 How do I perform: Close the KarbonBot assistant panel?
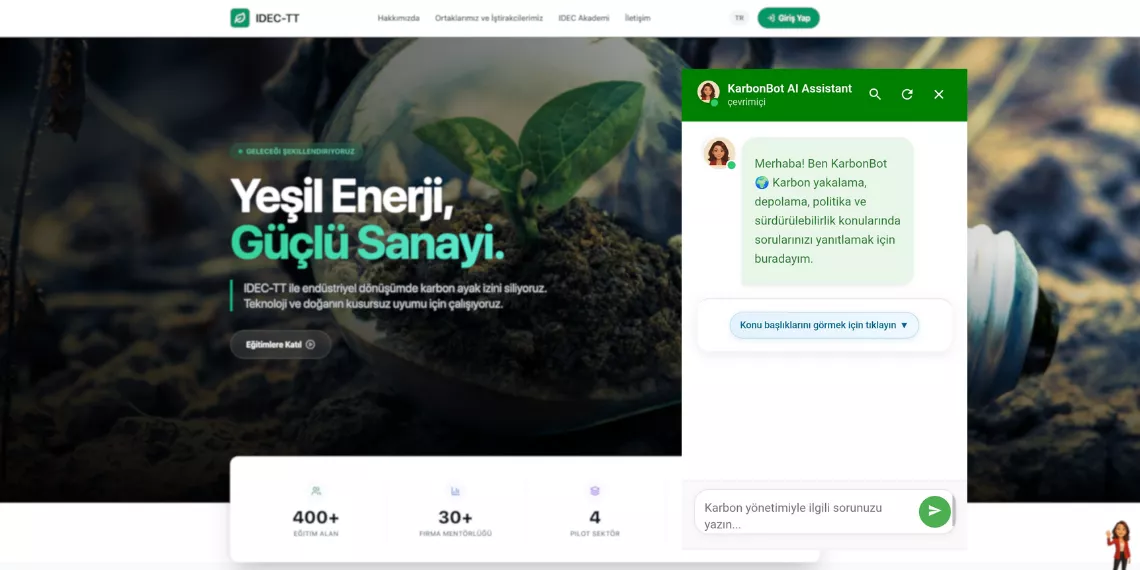[x=939, y=95]
